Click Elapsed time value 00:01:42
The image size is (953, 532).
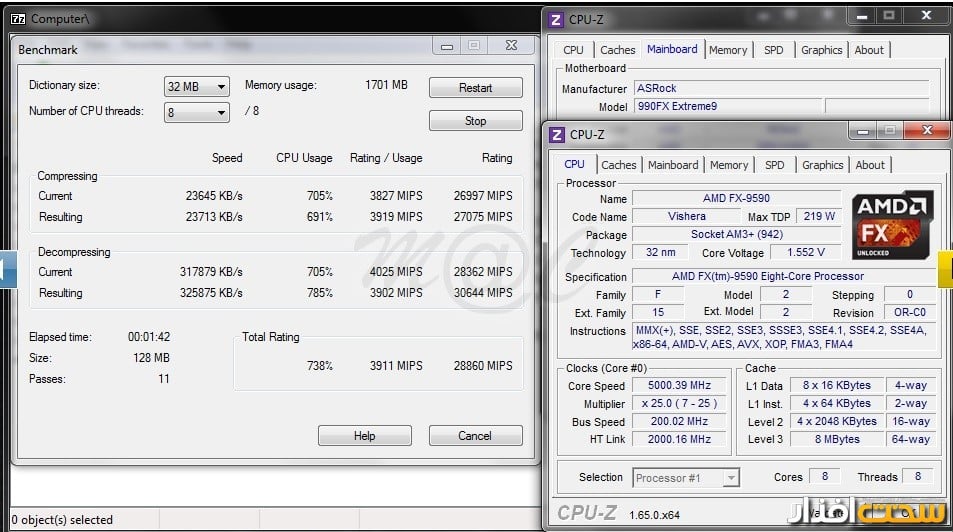tap(149, 337)
